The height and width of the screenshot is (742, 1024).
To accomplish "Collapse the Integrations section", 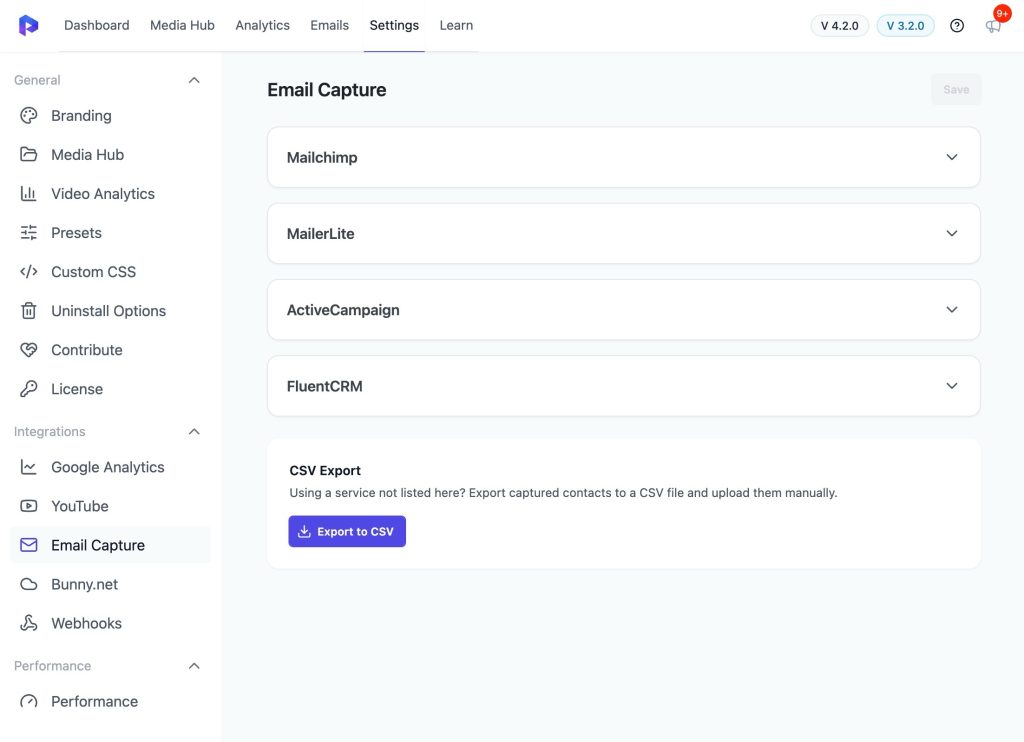I will pos(194,432).
